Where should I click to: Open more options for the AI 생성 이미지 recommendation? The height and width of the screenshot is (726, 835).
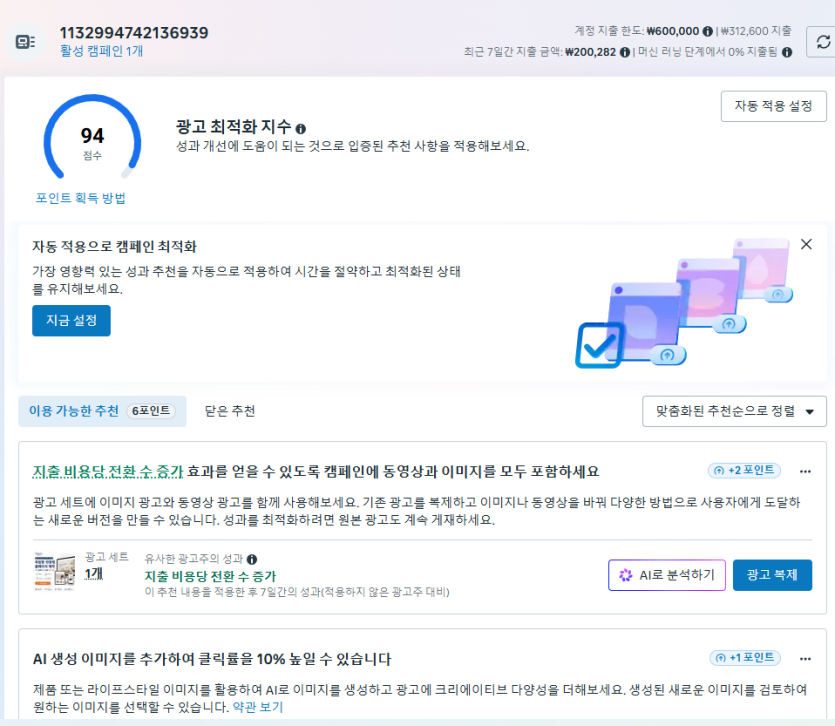(x=805, y=659)
